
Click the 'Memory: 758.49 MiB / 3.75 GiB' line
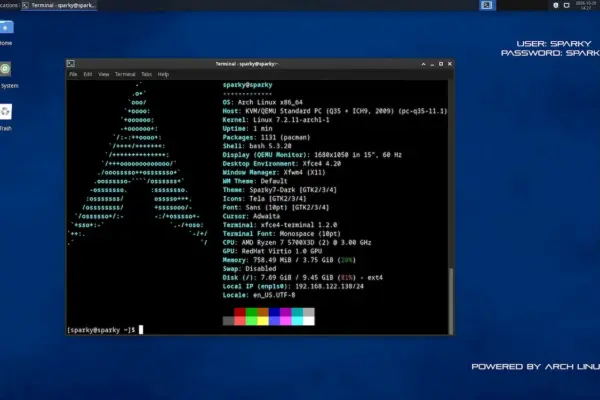[x=289, y=260]
